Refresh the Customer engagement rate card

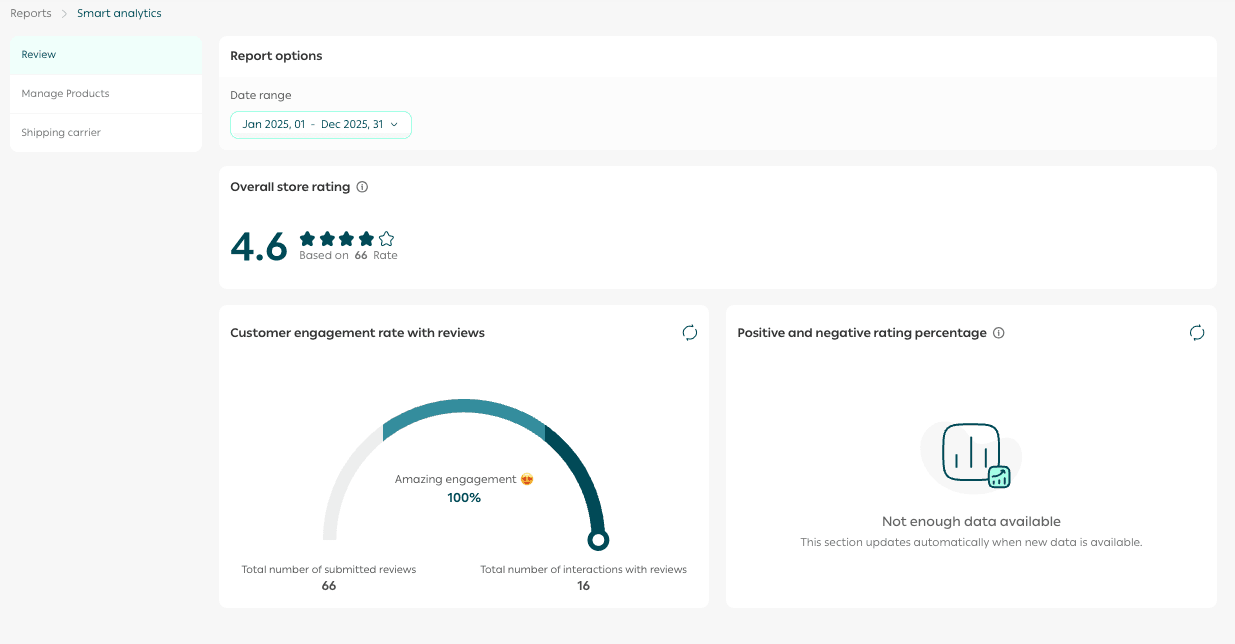[x=689, y=333]
